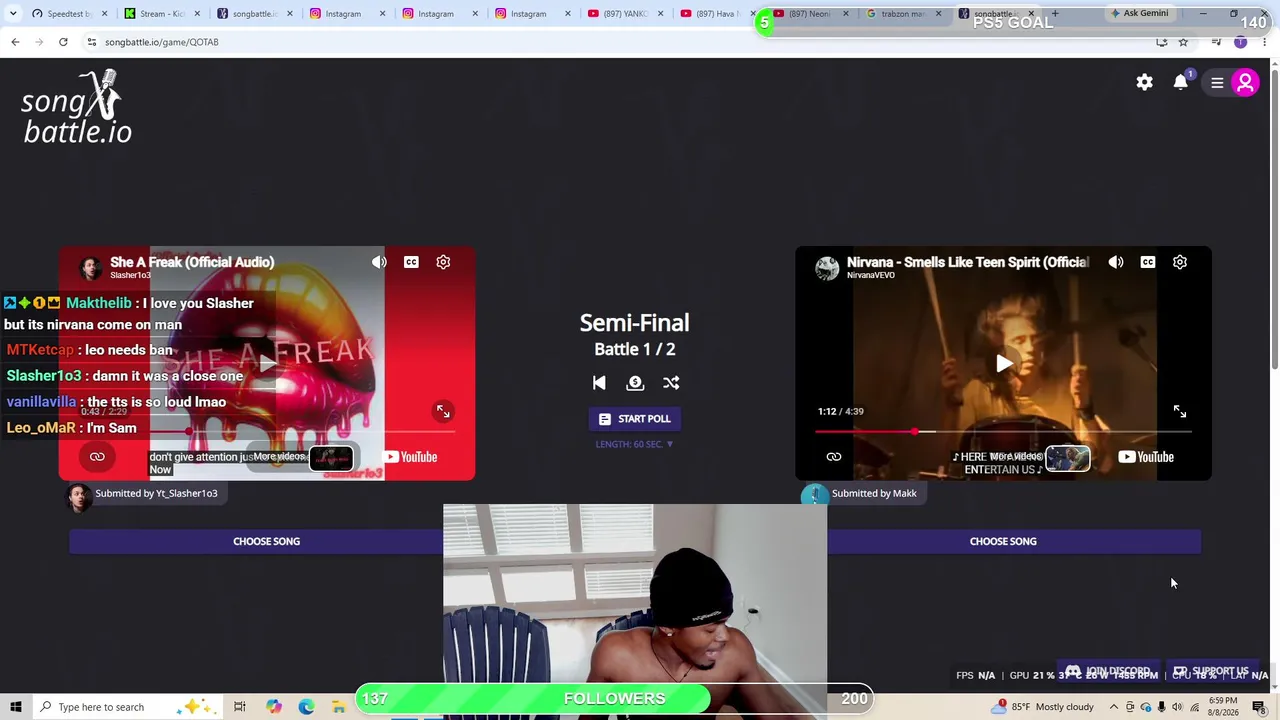Choose the She A Freak song
The height and width of the screenshot is (720, 1280).
266,541
